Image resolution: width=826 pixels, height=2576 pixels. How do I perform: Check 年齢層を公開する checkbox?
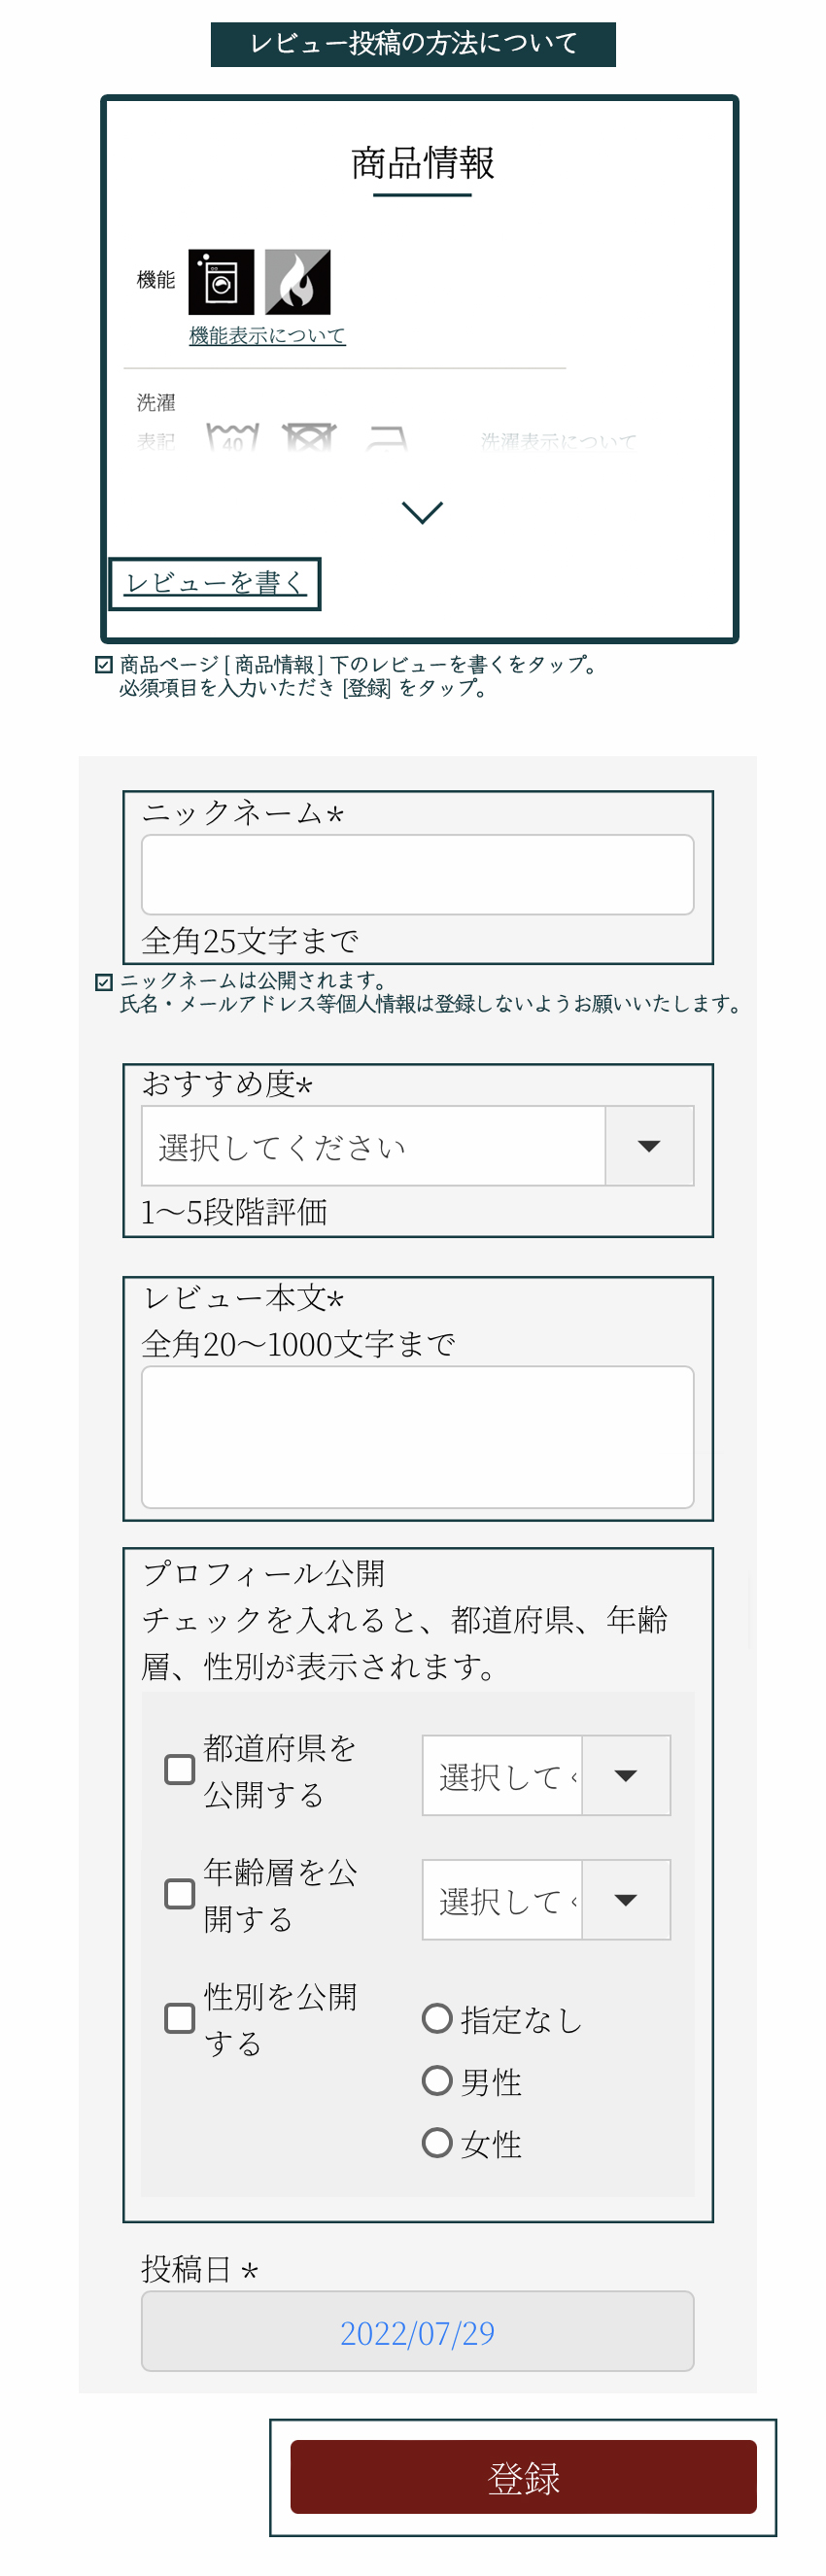point(180,1893)
